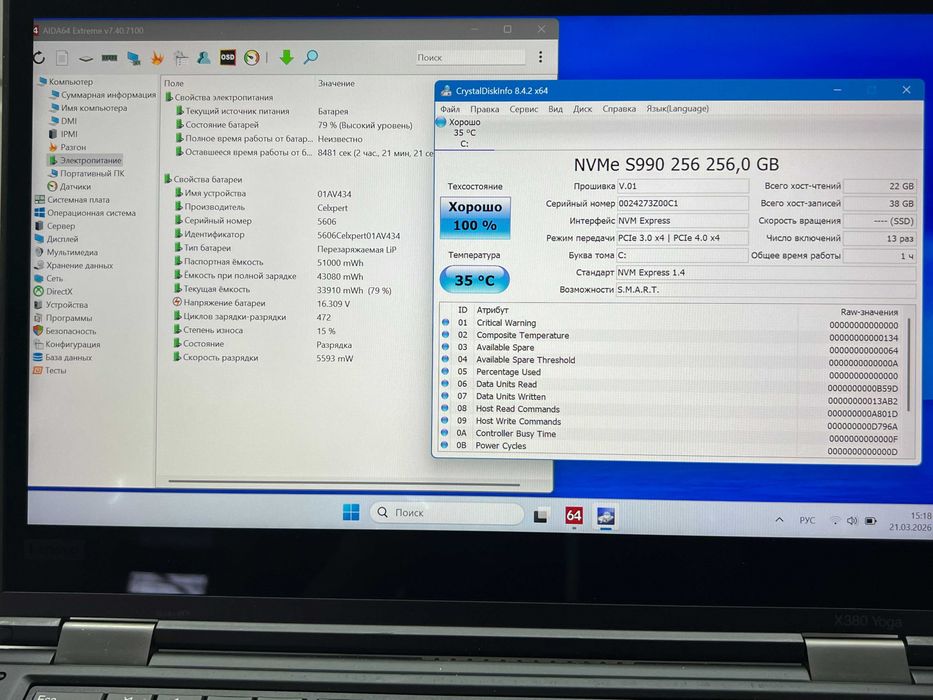Viewport: 933px width, 700px height.
Task: Expand Устройства category in tree
Action: click(61, 304)
